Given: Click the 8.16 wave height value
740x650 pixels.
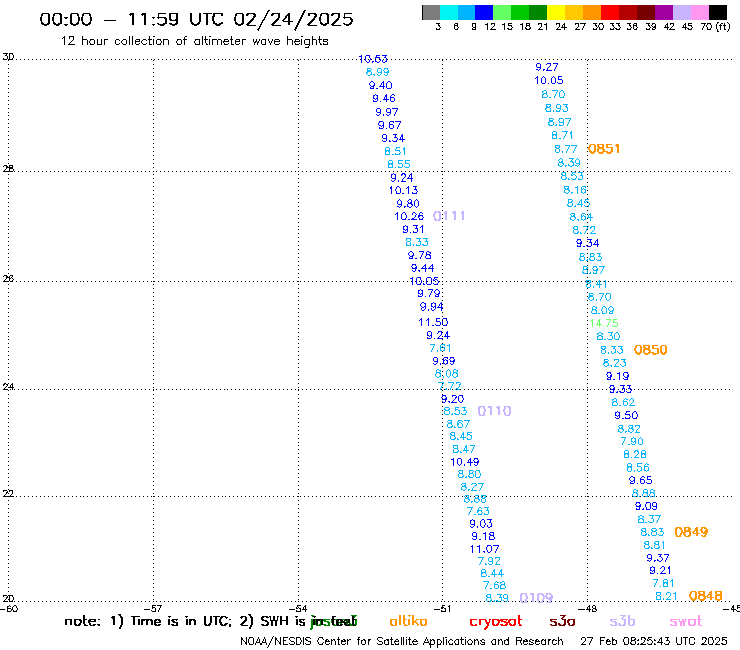Looking at the screenshot, I should point(575,190).
